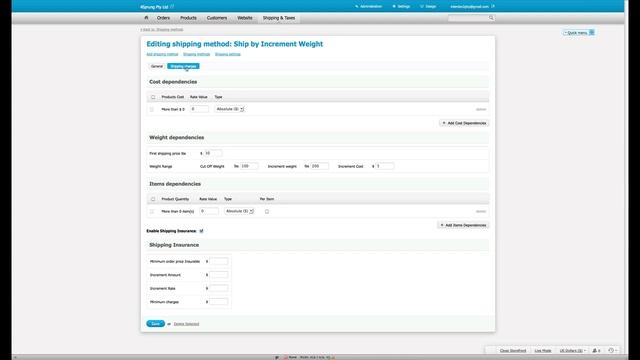The width and height of the screenshot is (640, 360).
Task: Open the Products menu
Action: click(188, 18)
